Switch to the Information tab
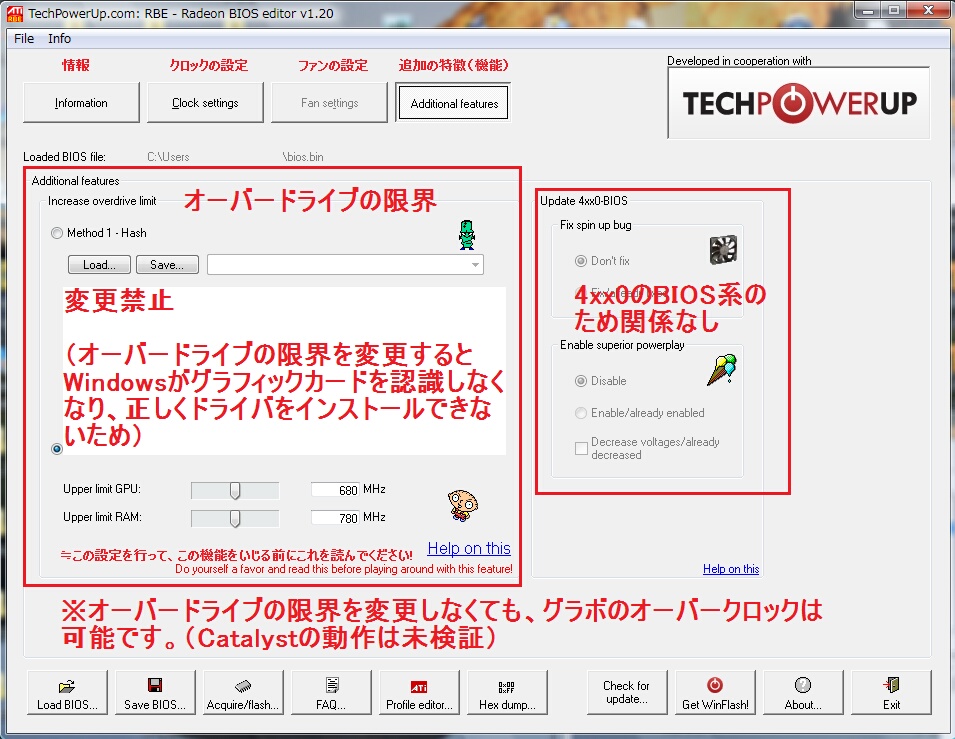 [x=81, y=103]
